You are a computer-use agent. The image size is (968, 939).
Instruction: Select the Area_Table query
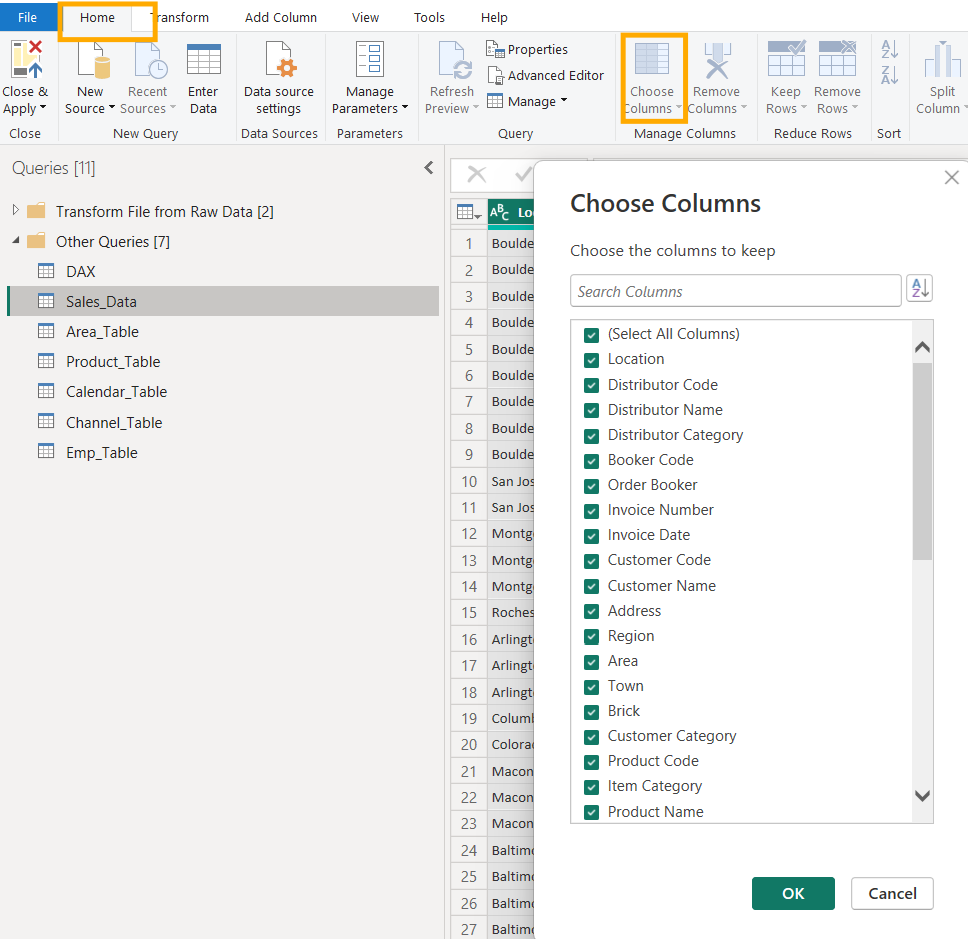coord(102,332)
